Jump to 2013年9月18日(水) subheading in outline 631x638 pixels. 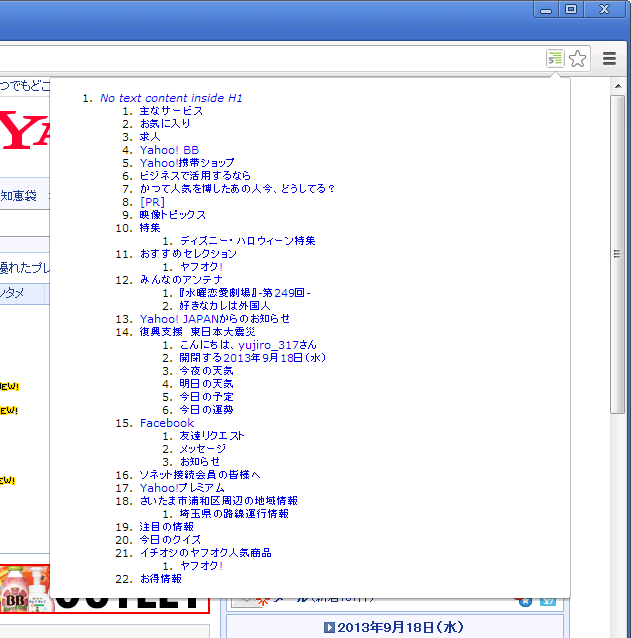coord(252,358)
